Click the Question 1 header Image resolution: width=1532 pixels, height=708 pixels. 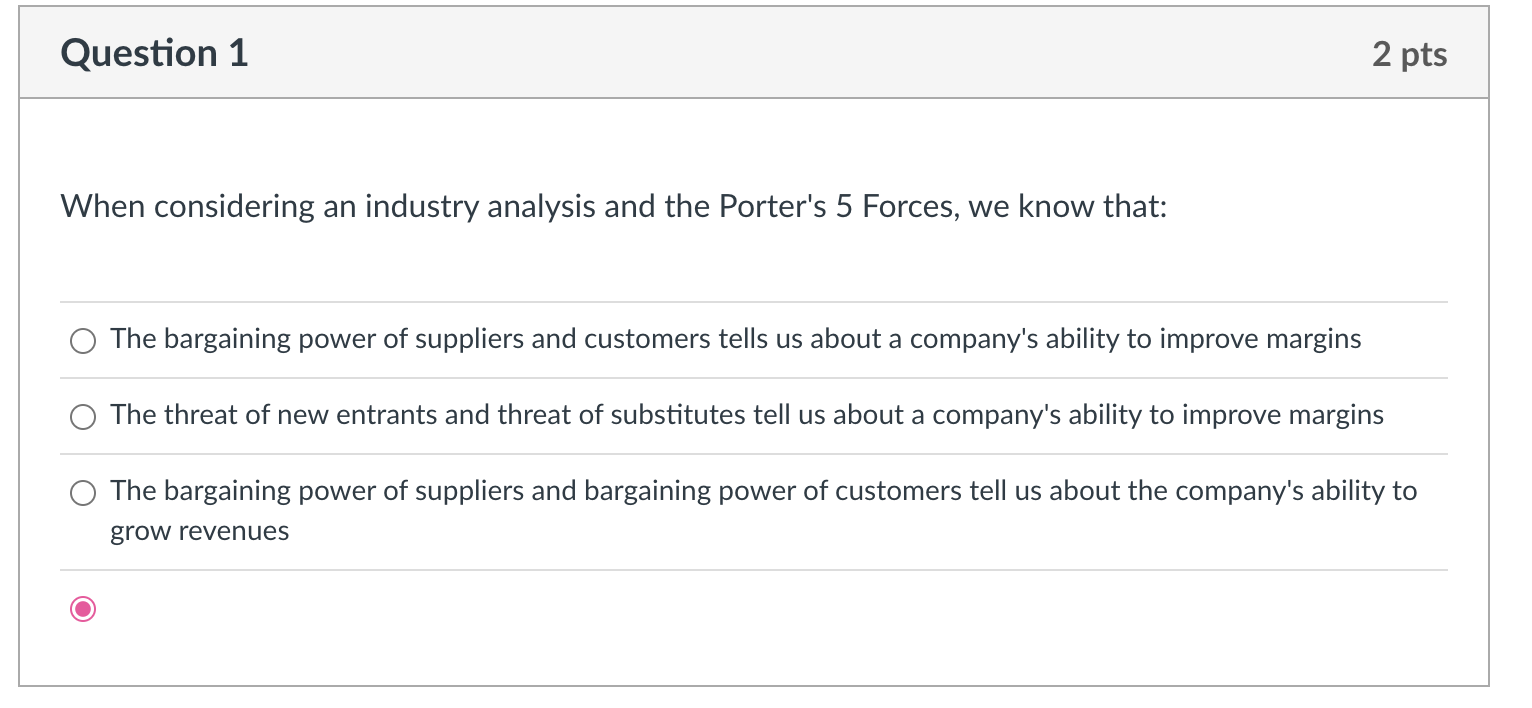click(x=152, y=53)
